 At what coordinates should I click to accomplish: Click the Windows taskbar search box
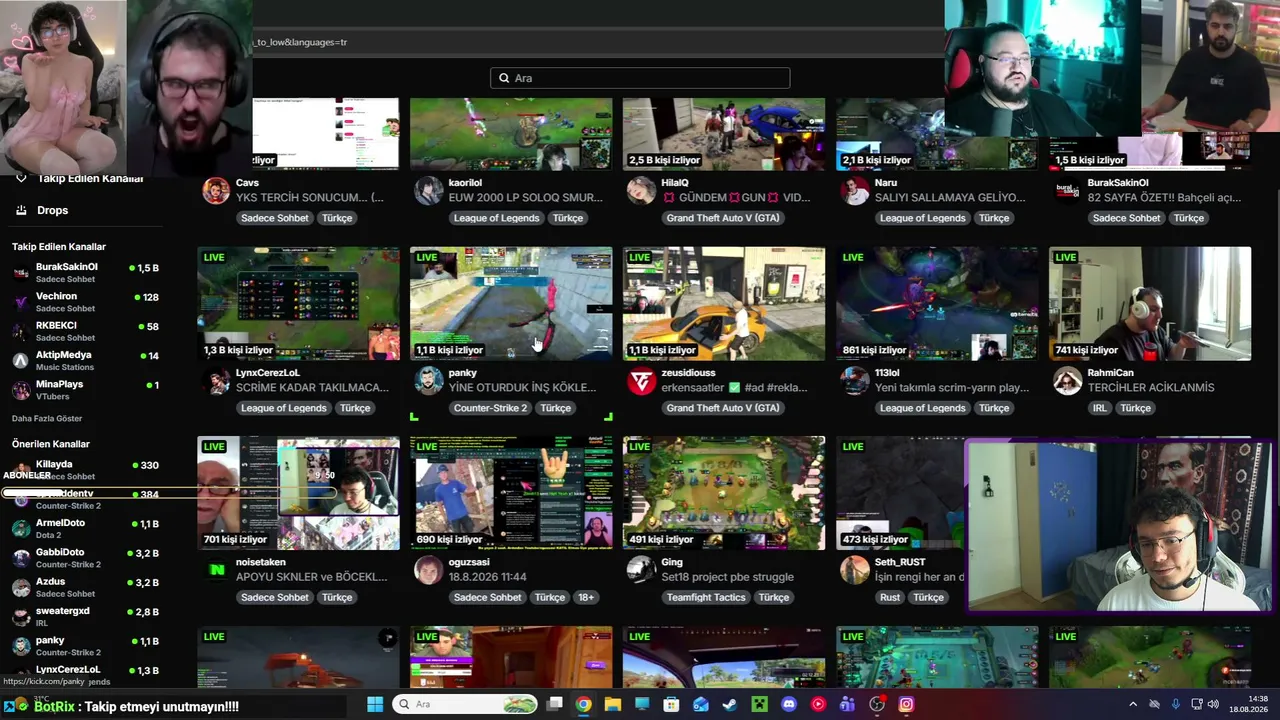pos(464,704)
